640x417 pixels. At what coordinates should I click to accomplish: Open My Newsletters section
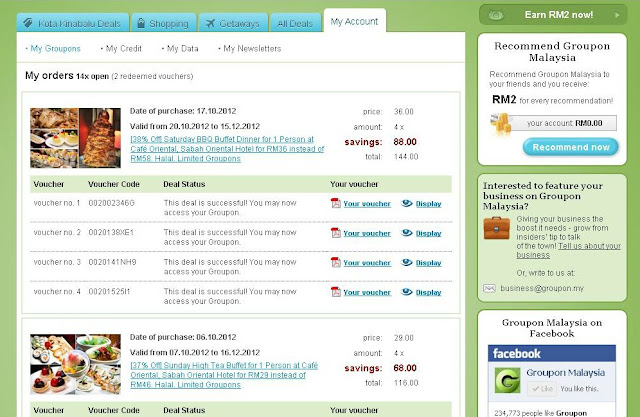coord(250,49)
